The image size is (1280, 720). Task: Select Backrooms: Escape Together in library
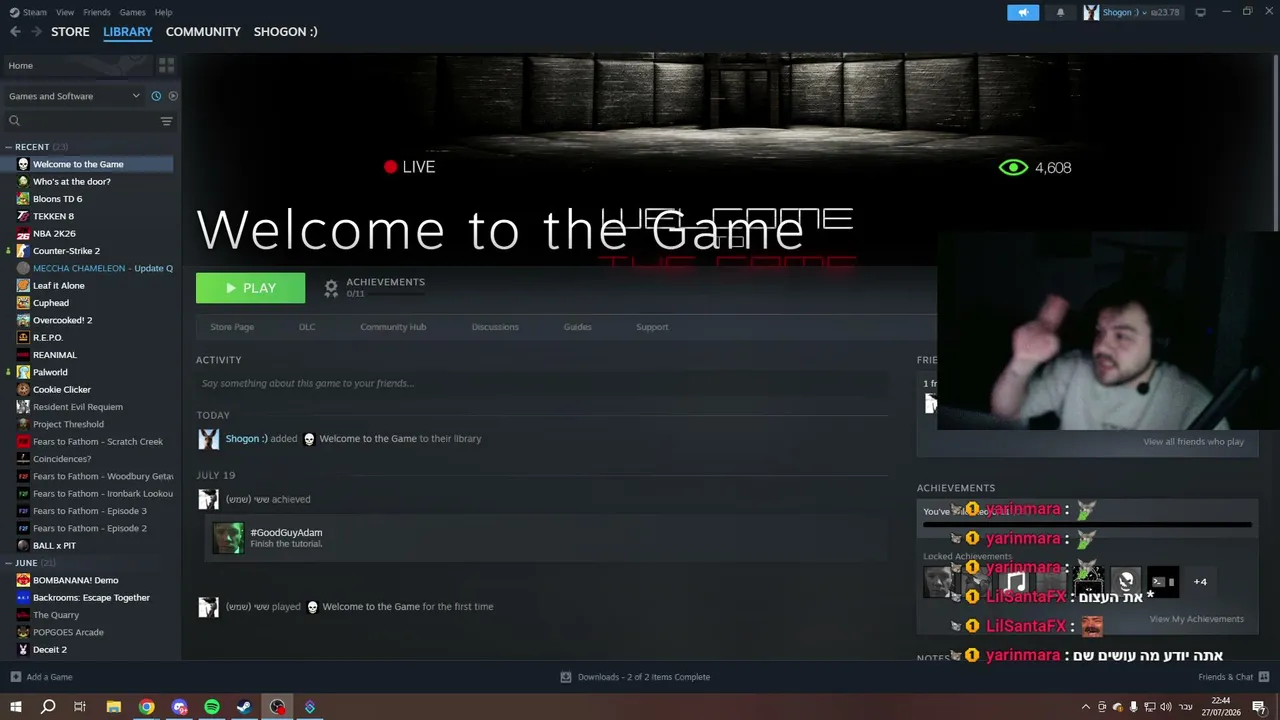(x=91, y=598)
